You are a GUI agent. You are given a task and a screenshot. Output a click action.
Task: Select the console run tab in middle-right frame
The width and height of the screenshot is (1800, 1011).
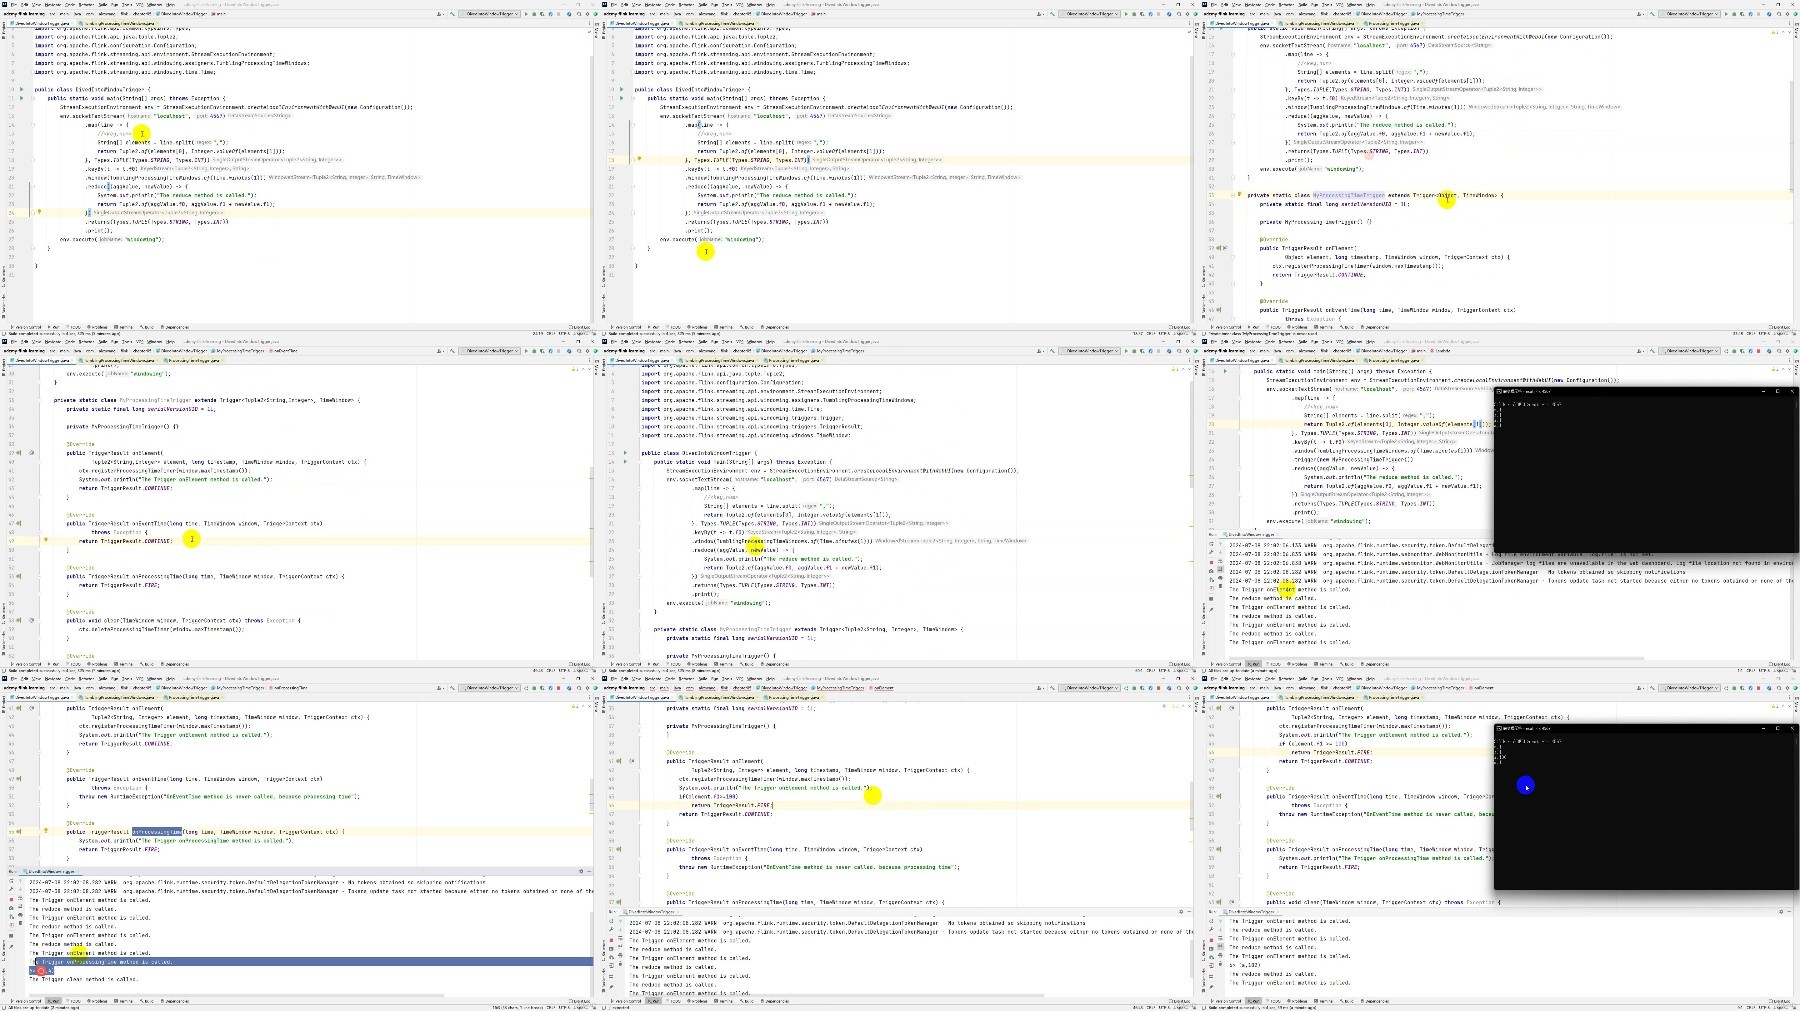[x=1250, y=535]
